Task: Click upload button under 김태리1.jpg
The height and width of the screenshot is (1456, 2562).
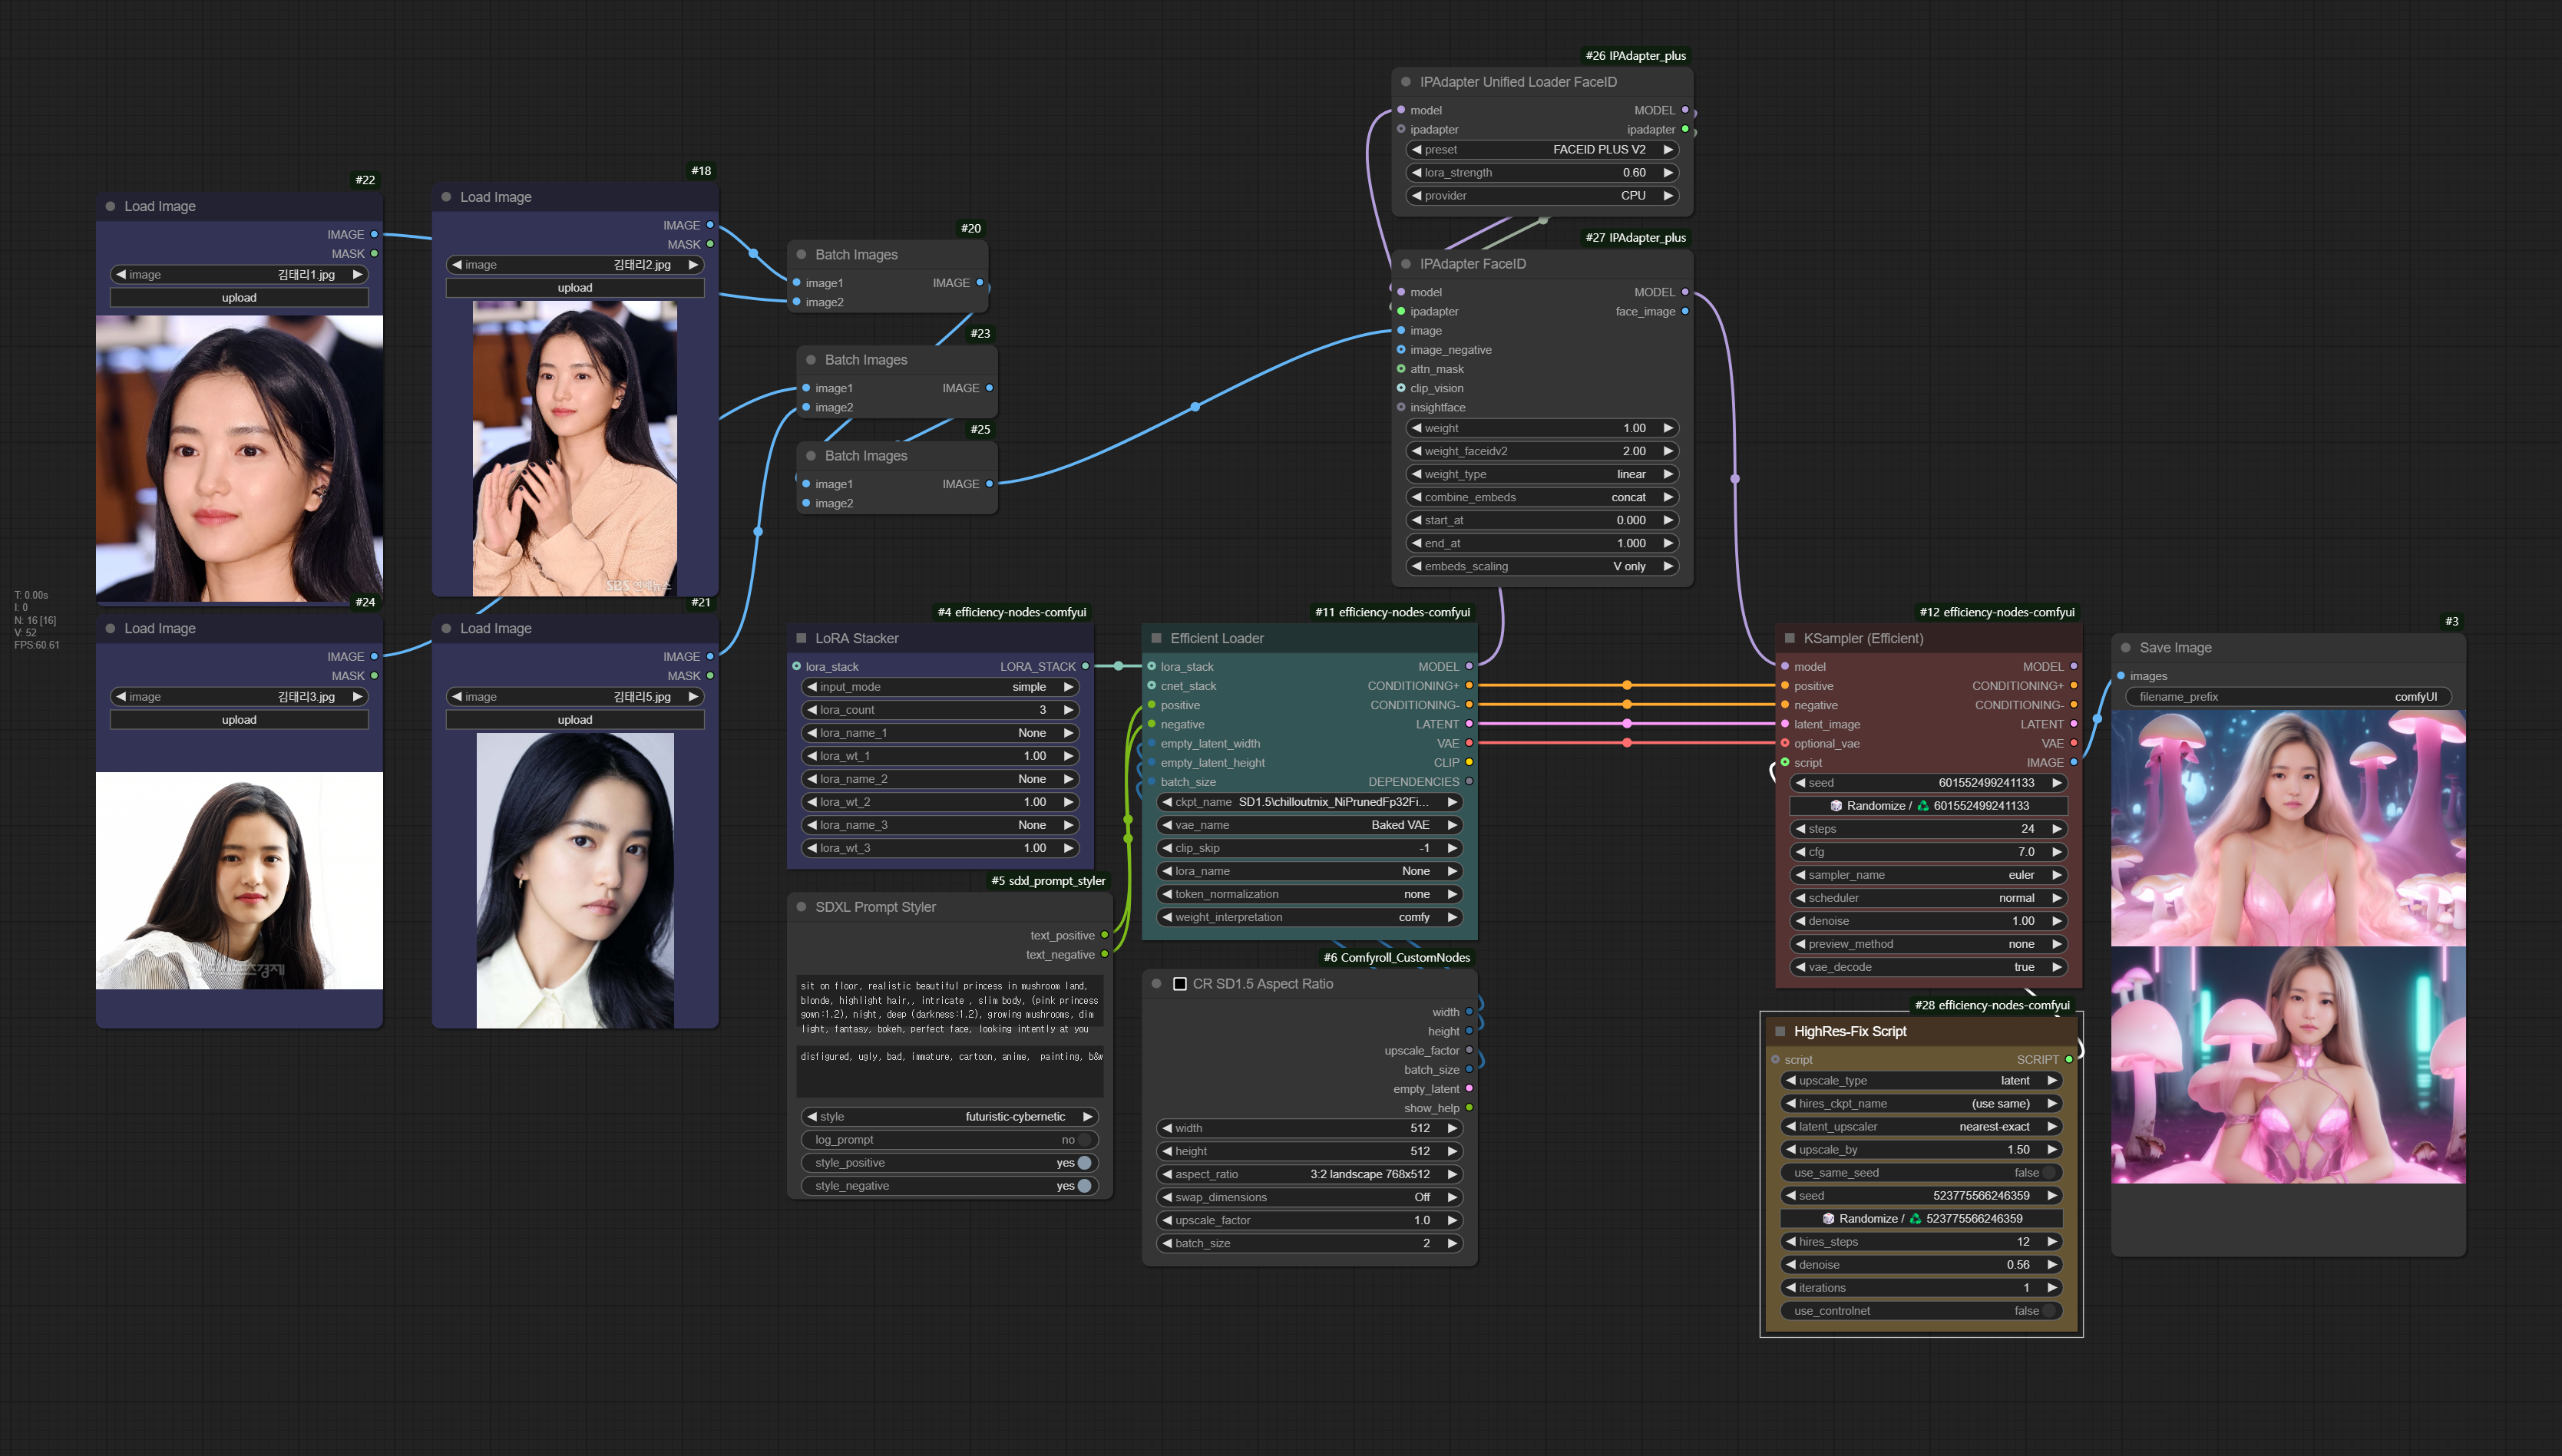Action: [x=239, y=298]
